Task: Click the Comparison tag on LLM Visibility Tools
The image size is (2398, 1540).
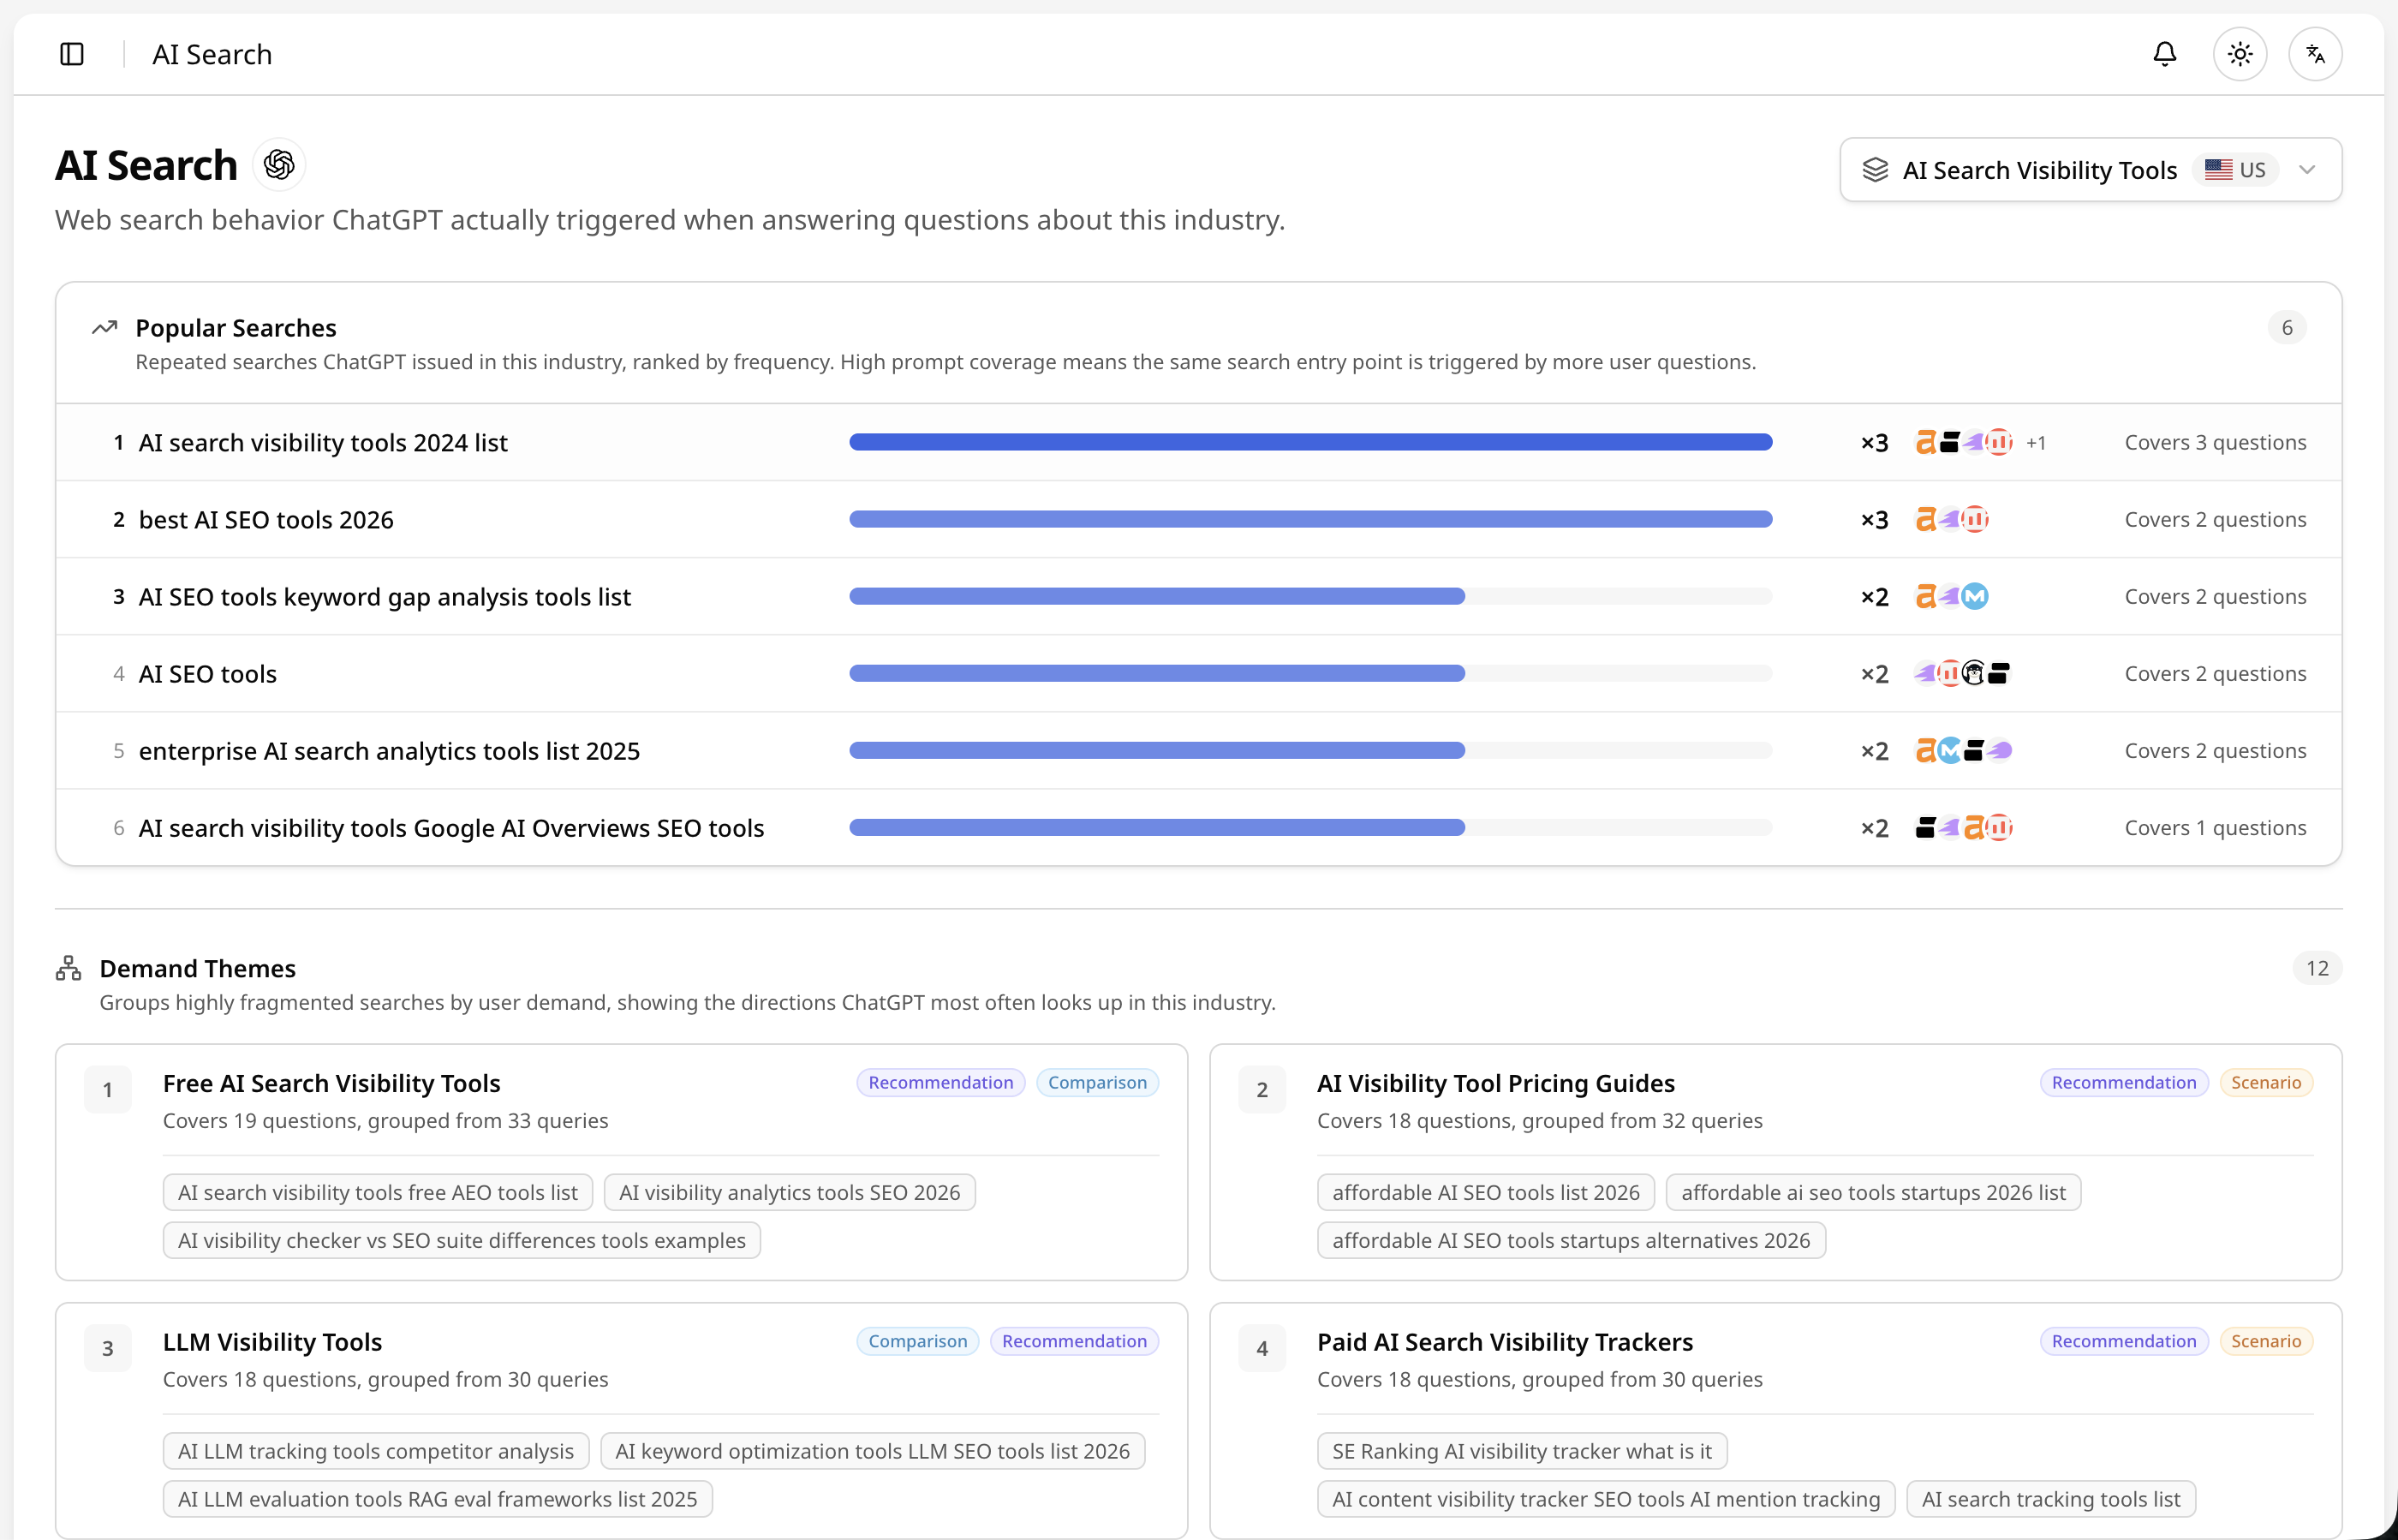Action: [917, 1342]
